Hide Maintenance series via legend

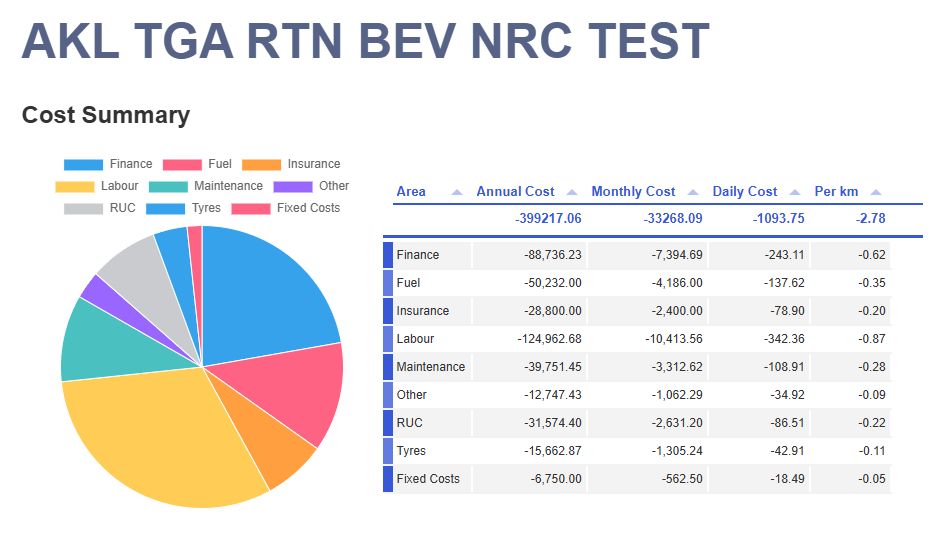(x=206, y=186)
